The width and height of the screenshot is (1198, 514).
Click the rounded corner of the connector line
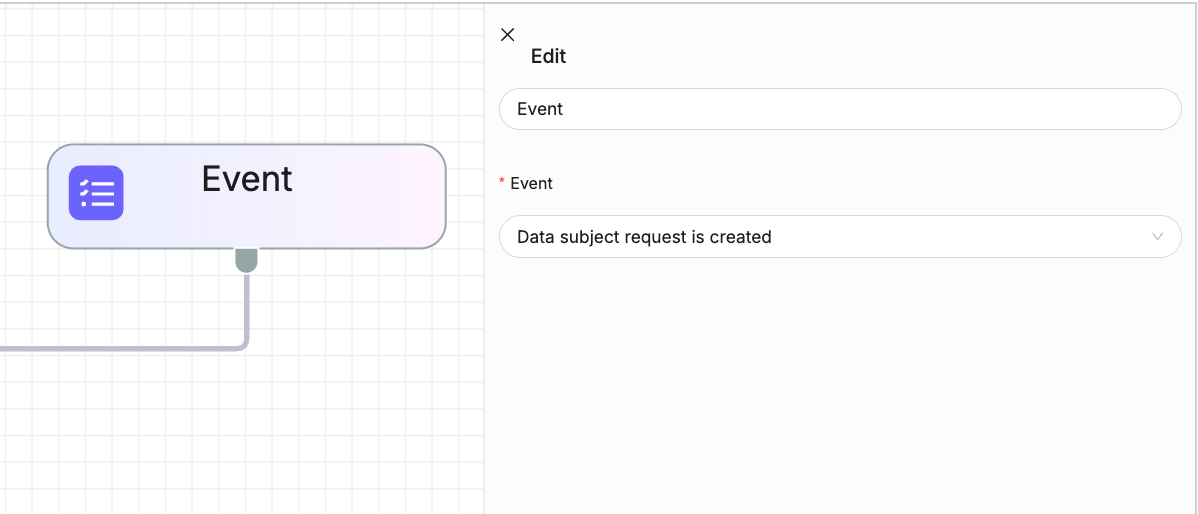coord(244,346)
